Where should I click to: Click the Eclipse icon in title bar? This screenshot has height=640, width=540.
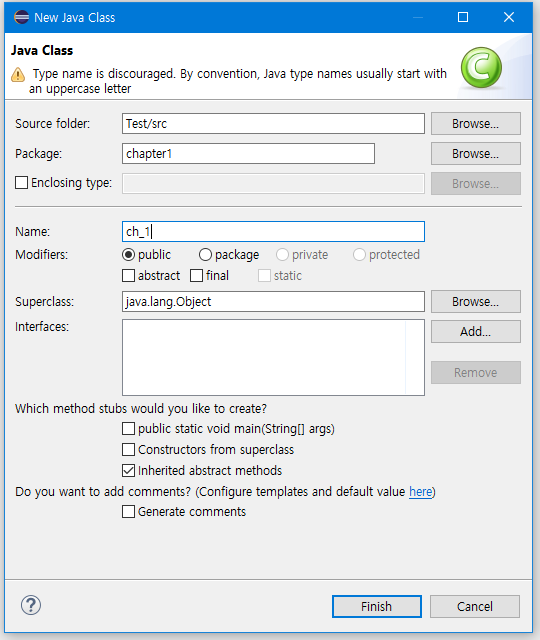tap(21, 17)
